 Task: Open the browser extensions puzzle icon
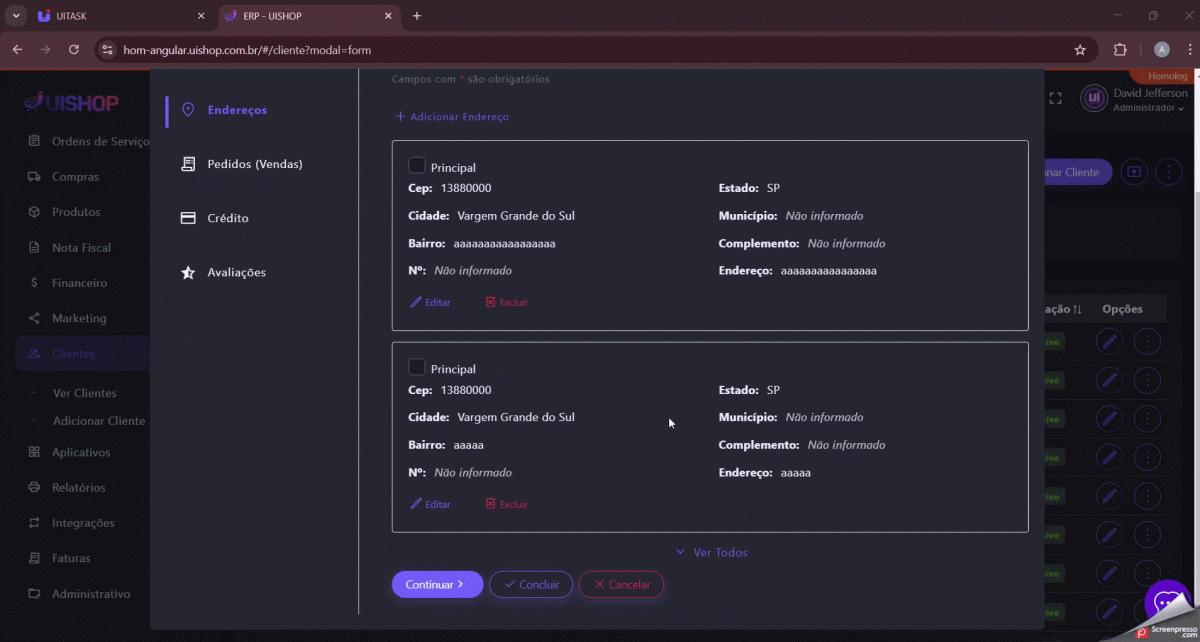pos(1120,50)
